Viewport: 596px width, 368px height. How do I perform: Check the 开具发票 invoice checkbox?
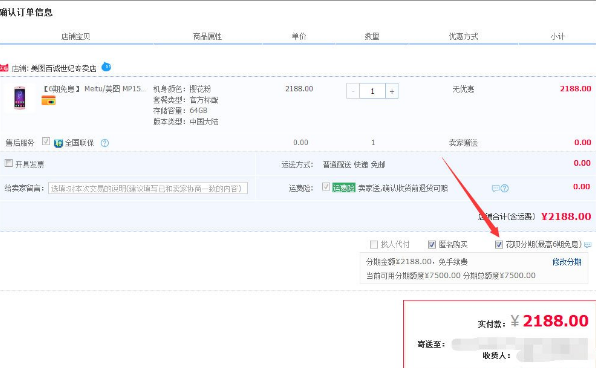(8, 163)
